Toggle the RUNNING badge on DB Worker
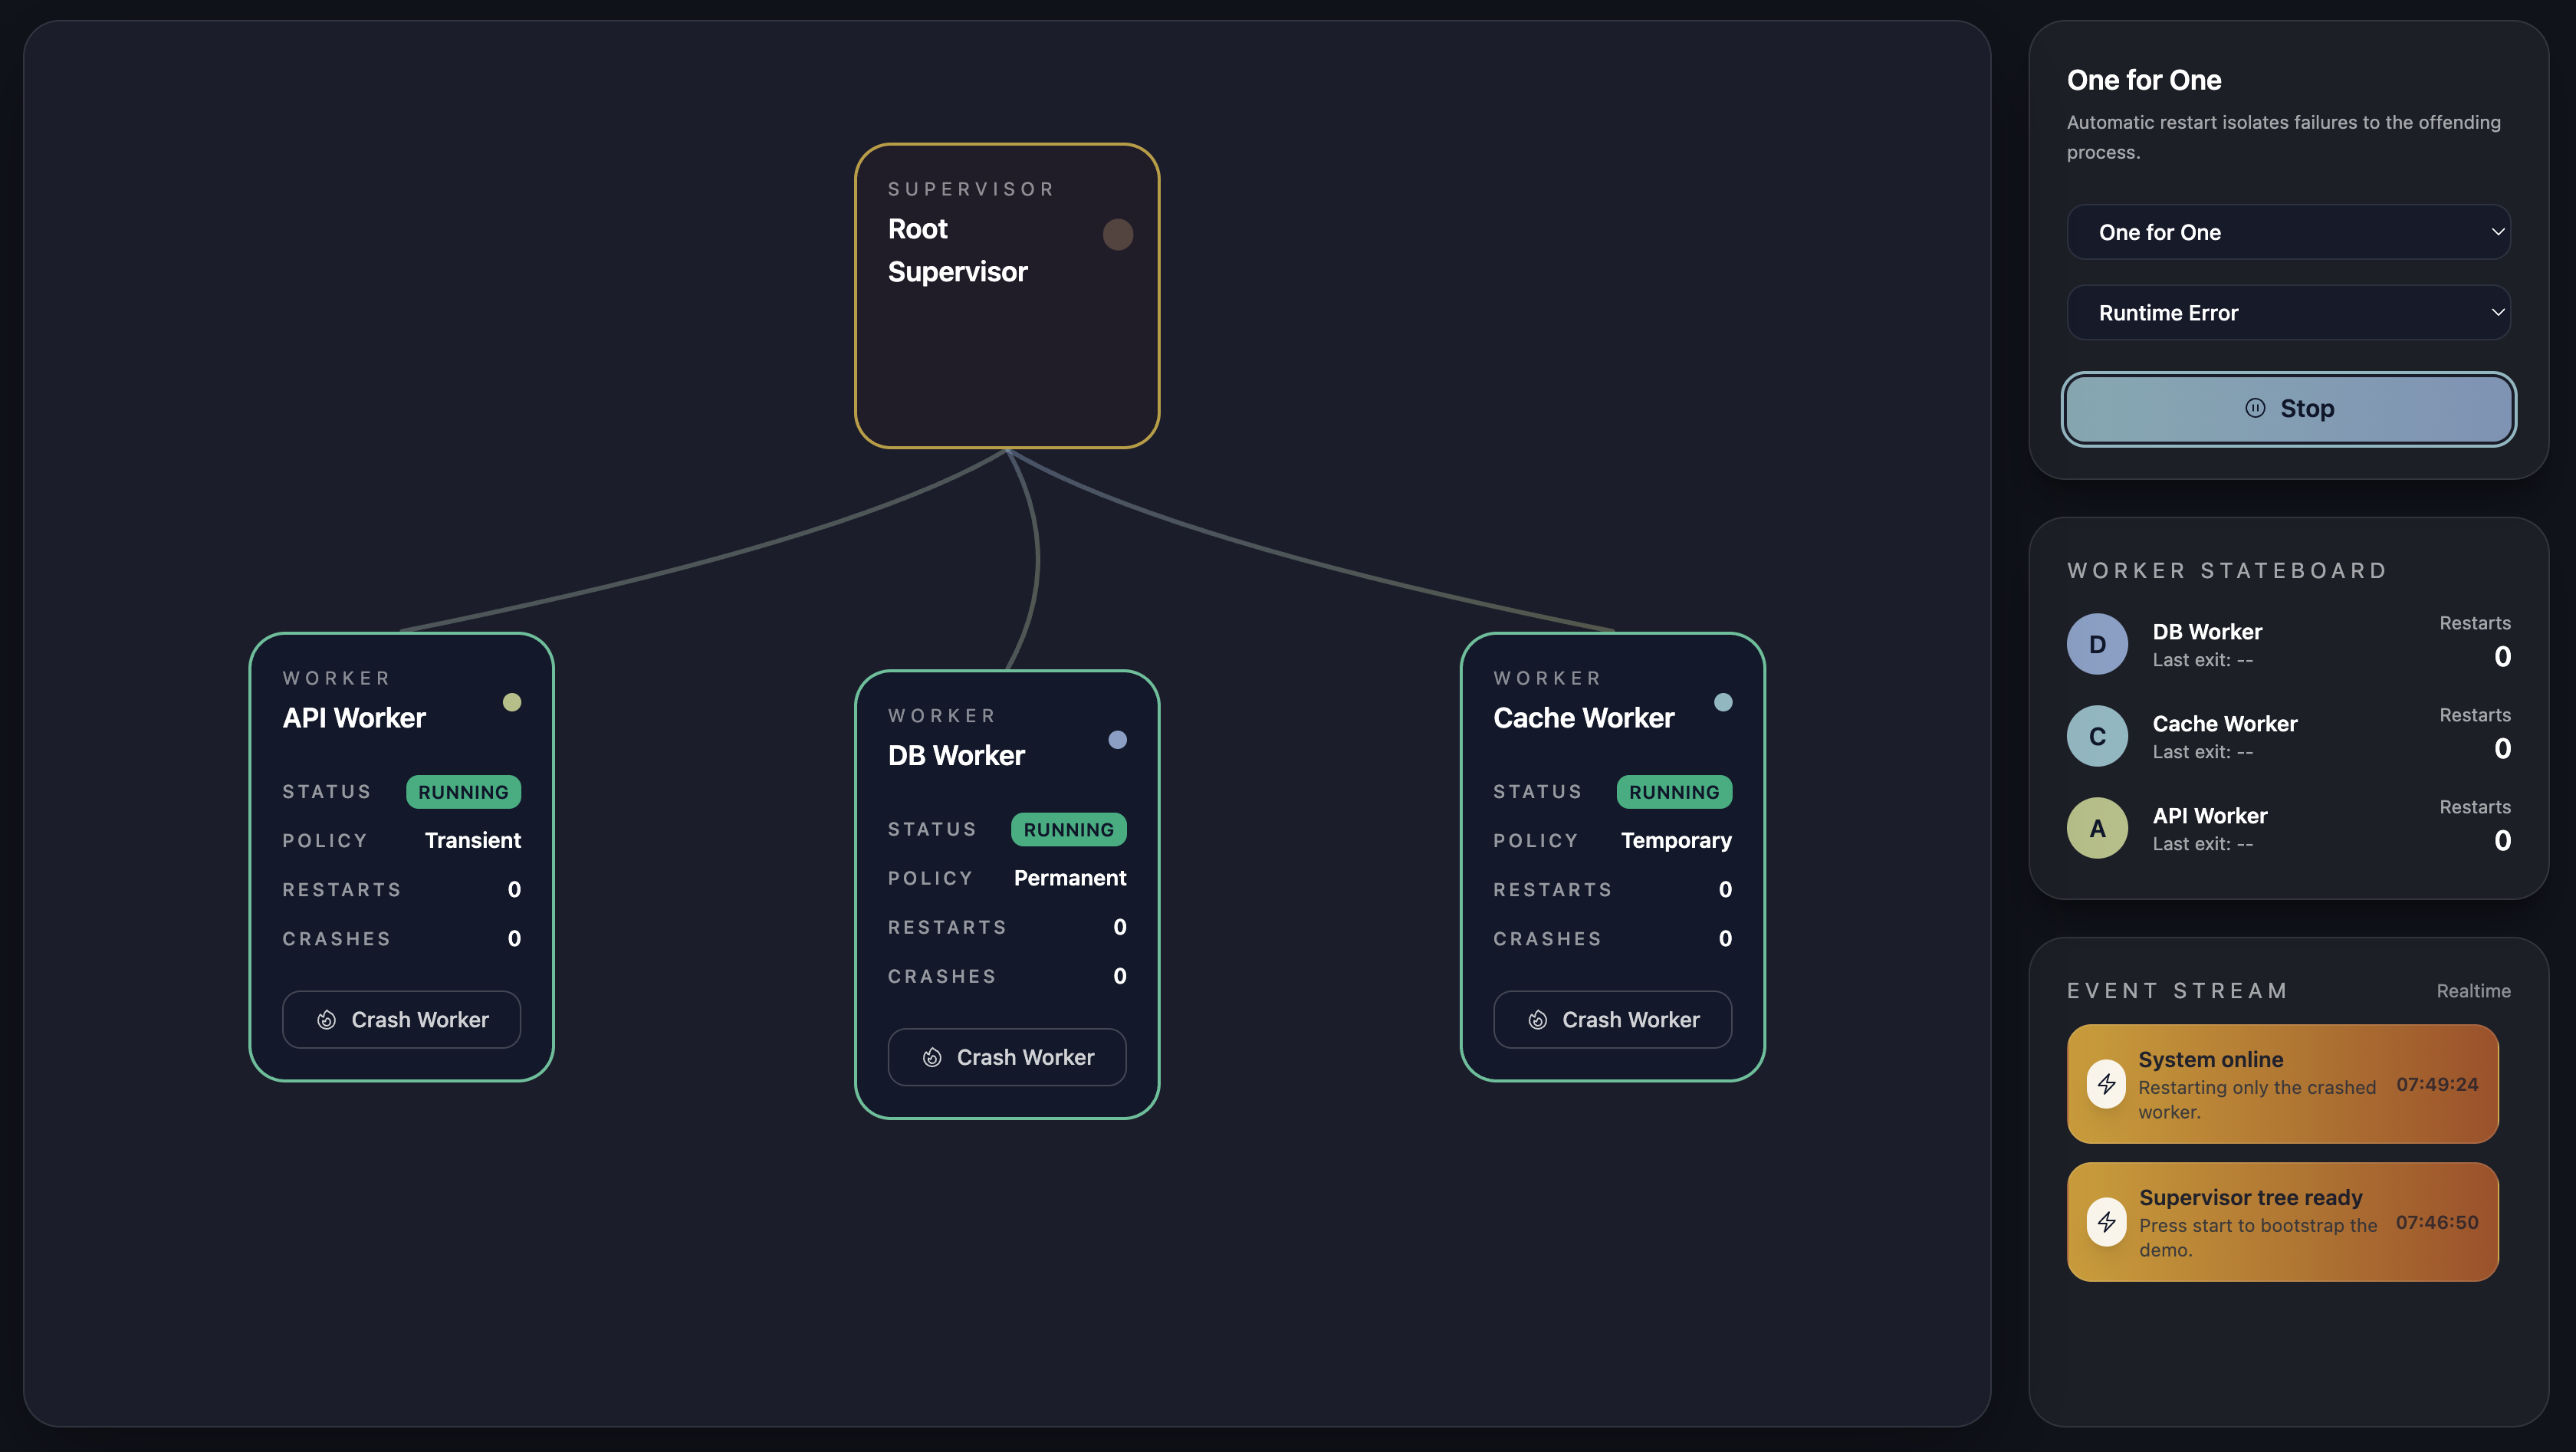 (x=1069, y=829)
